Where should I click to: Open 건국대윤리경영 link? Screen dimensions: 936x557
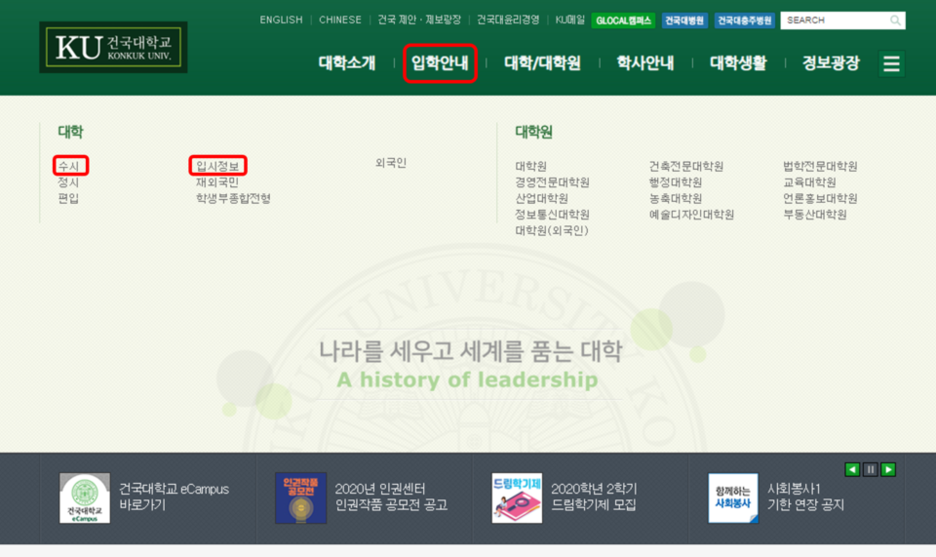tap(508, 20)
